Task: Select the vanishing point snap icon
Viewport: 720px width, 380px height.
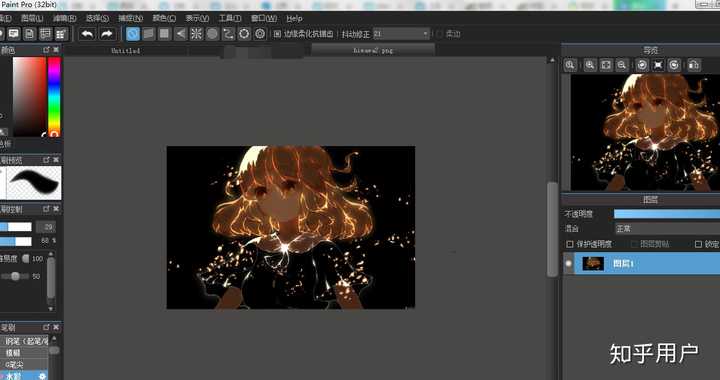Action: pyautogui.click(x=180, y=34)
